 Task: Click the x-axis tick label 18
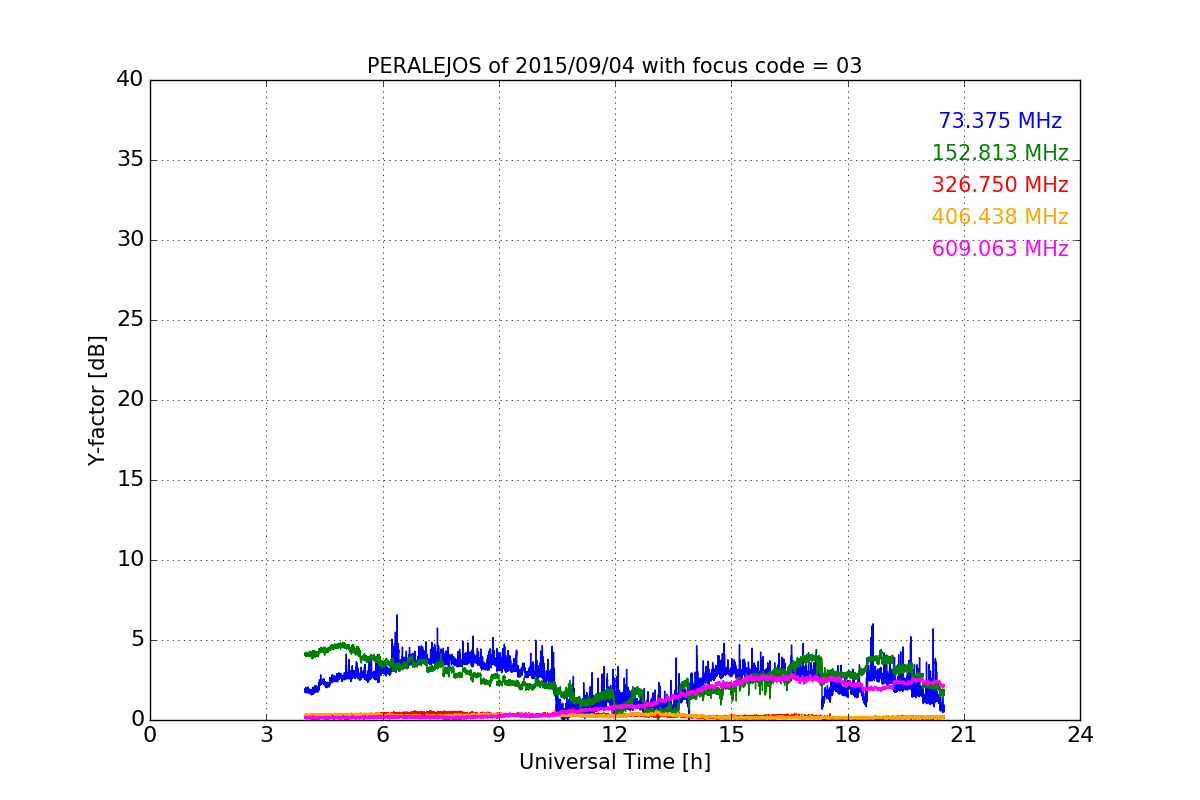(x=847, y=734)
